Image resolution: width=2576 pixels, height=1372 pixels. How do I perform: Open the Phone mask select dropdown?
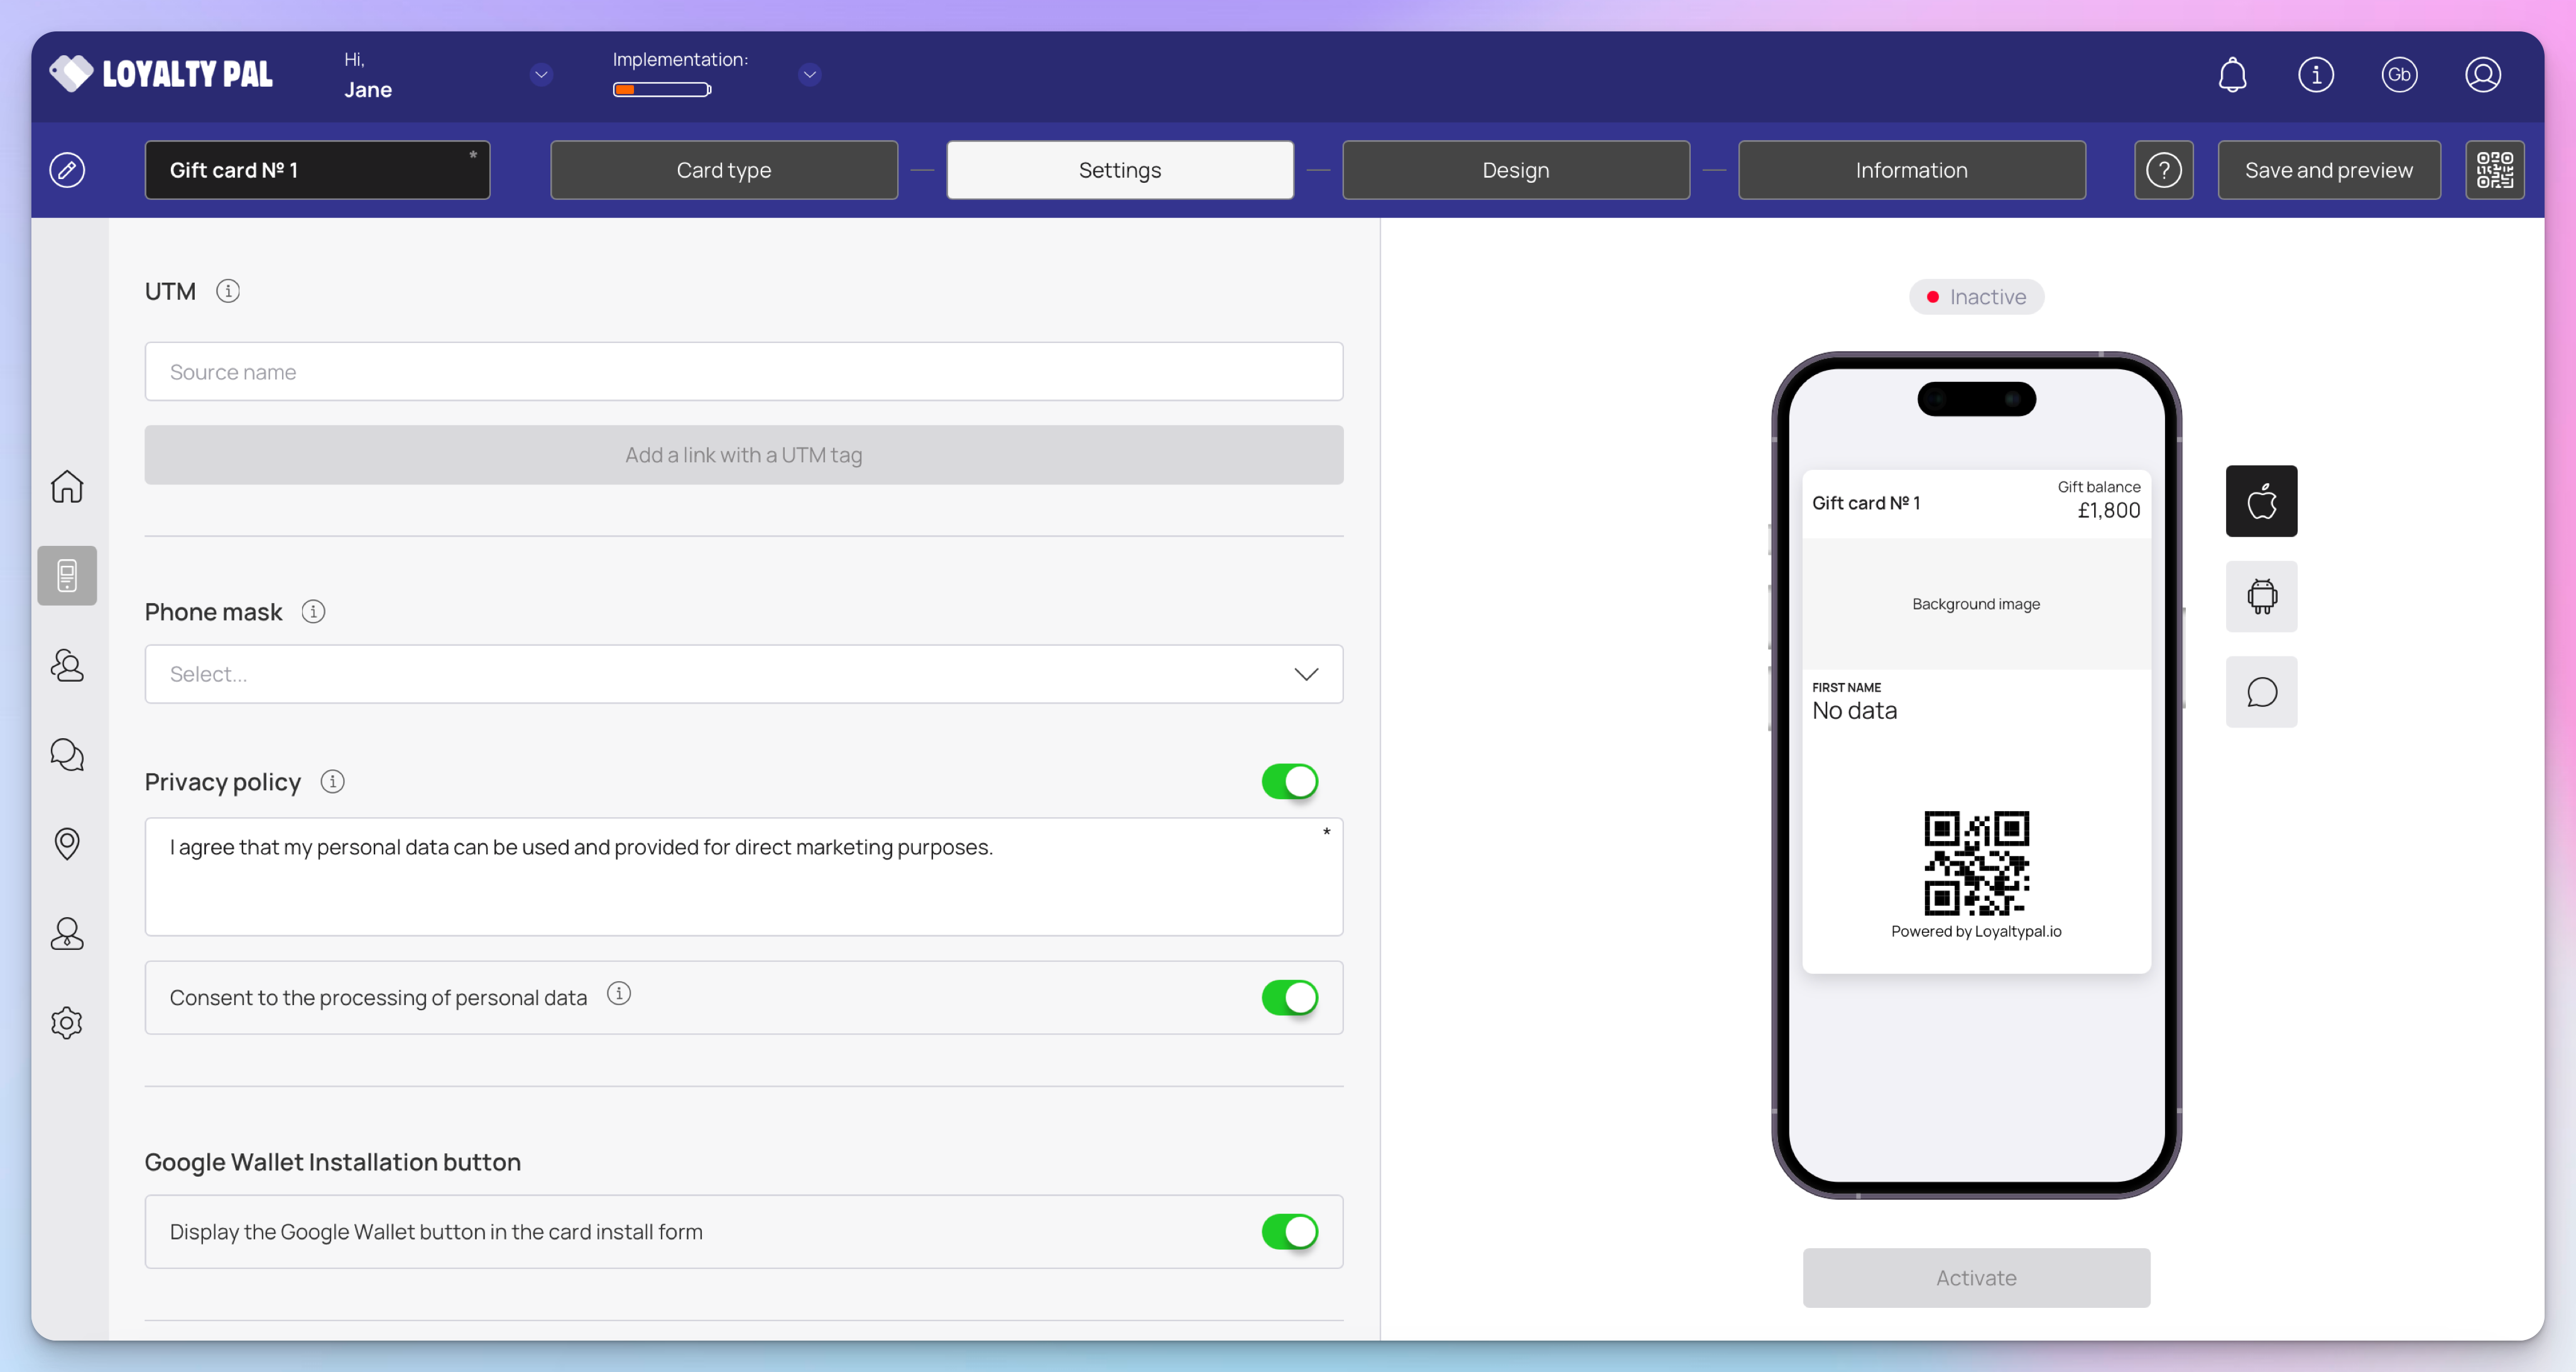pyautogui.click(x=743, y=674)
